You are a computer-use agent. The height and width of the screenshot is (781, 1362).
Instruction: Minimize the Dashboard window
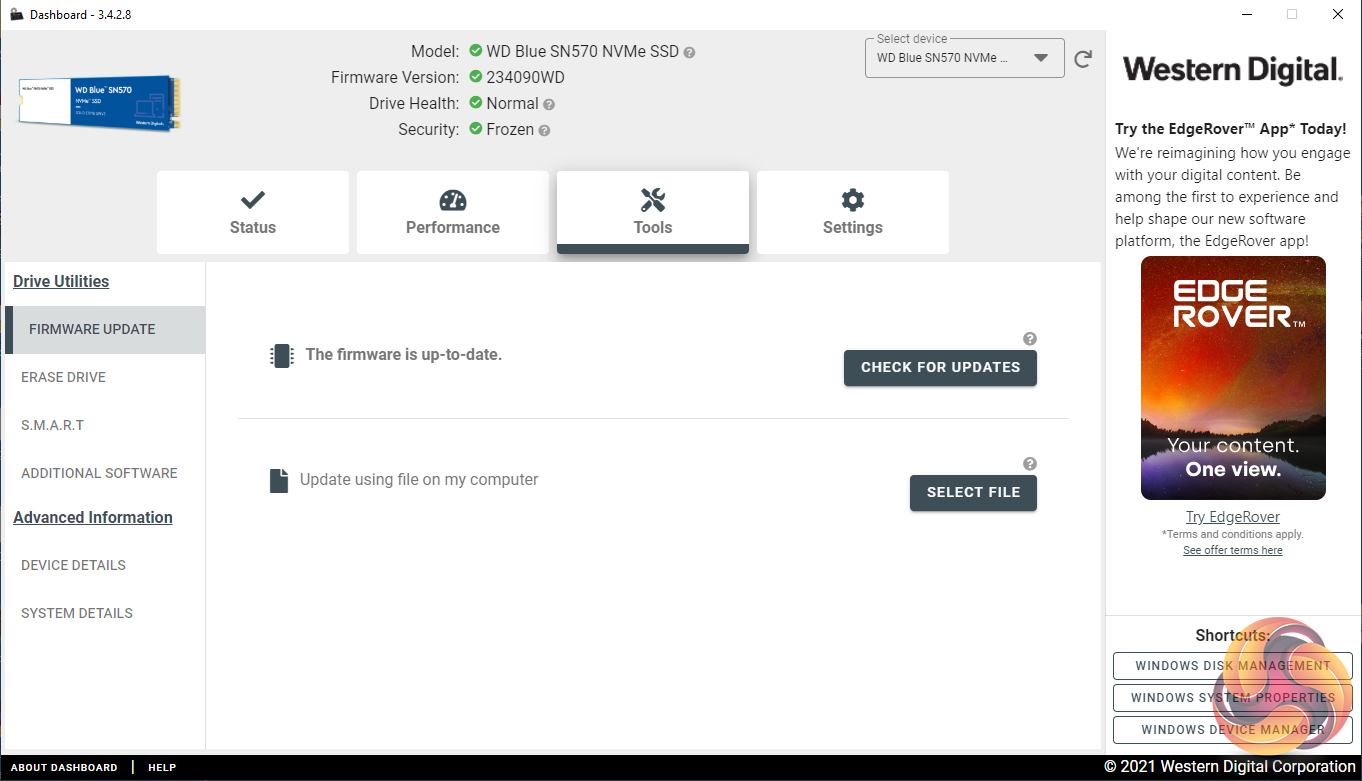[1246, 14]
